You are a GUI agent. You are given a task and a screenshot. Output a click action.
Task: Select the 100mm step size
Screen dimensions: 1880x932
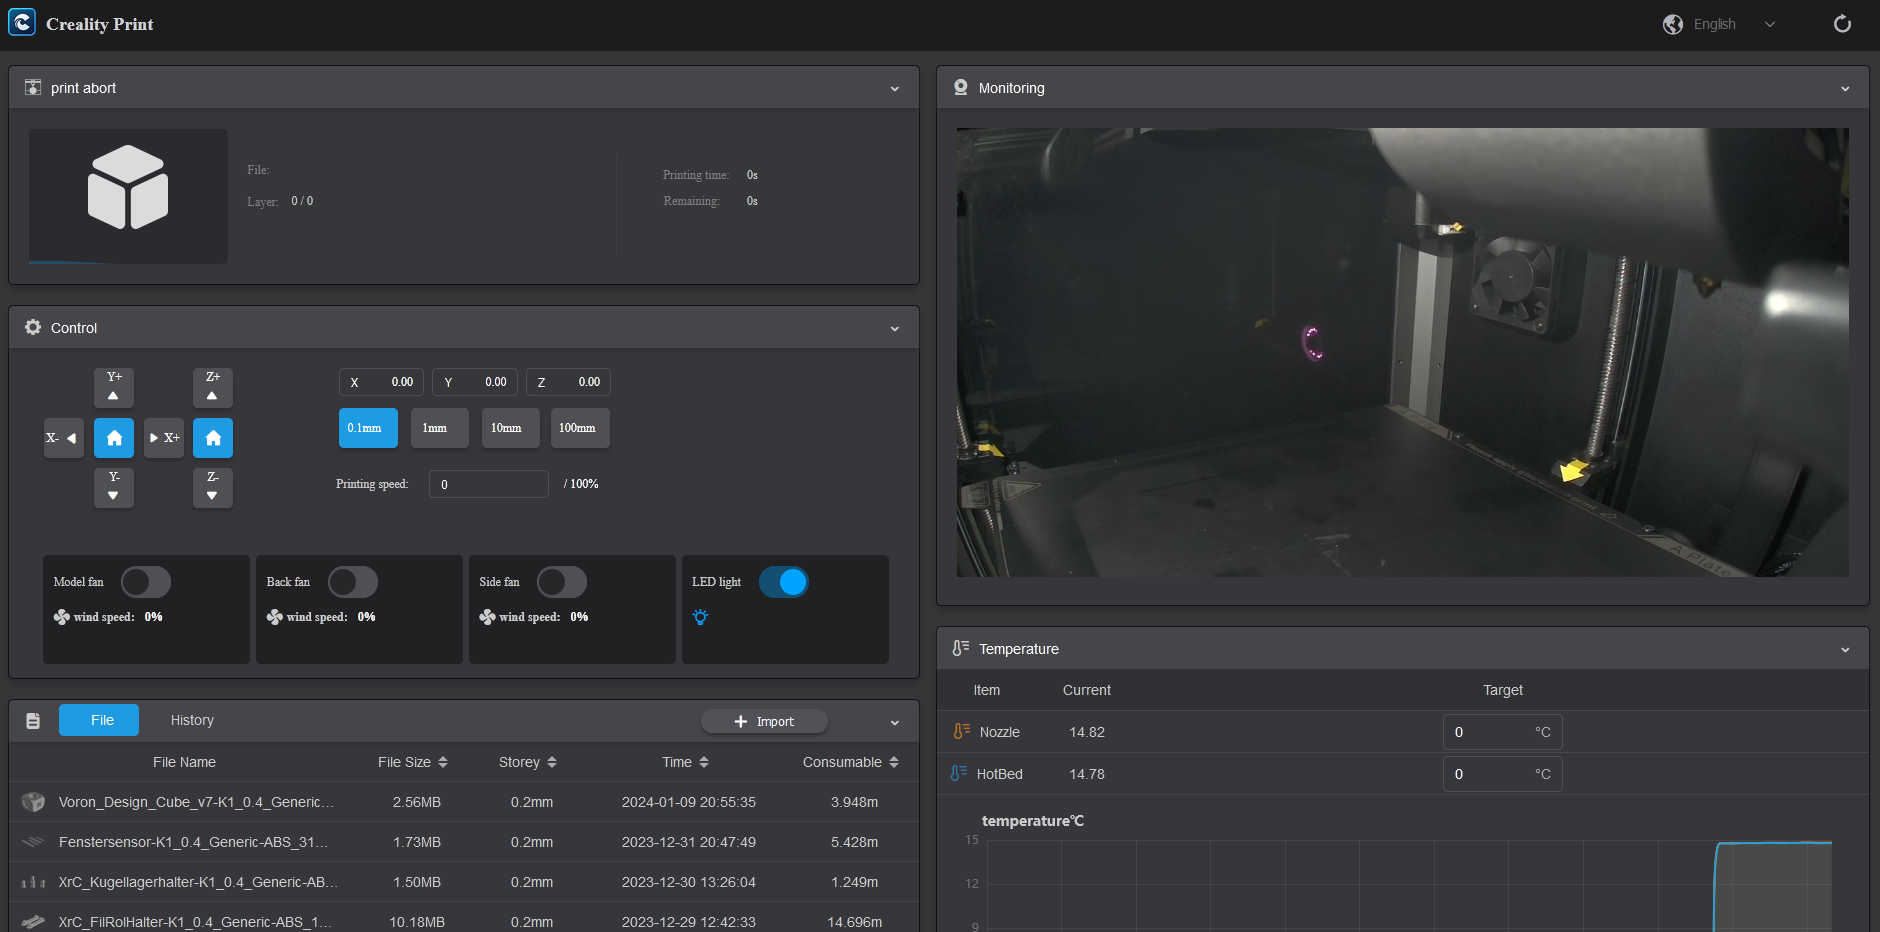pos(580,428)
